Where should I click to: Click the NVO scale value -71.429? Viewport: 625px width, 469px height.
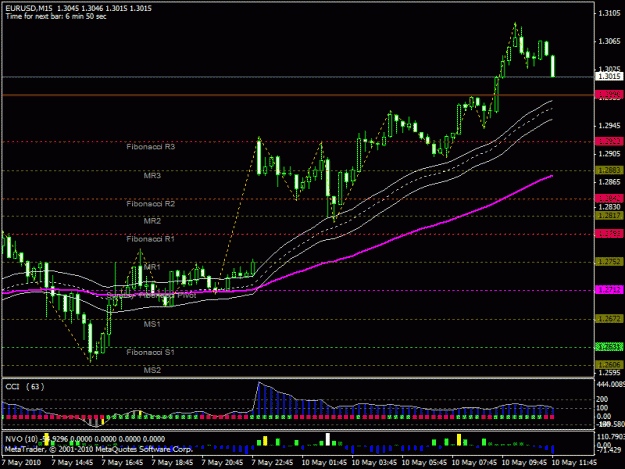point(609,450)
